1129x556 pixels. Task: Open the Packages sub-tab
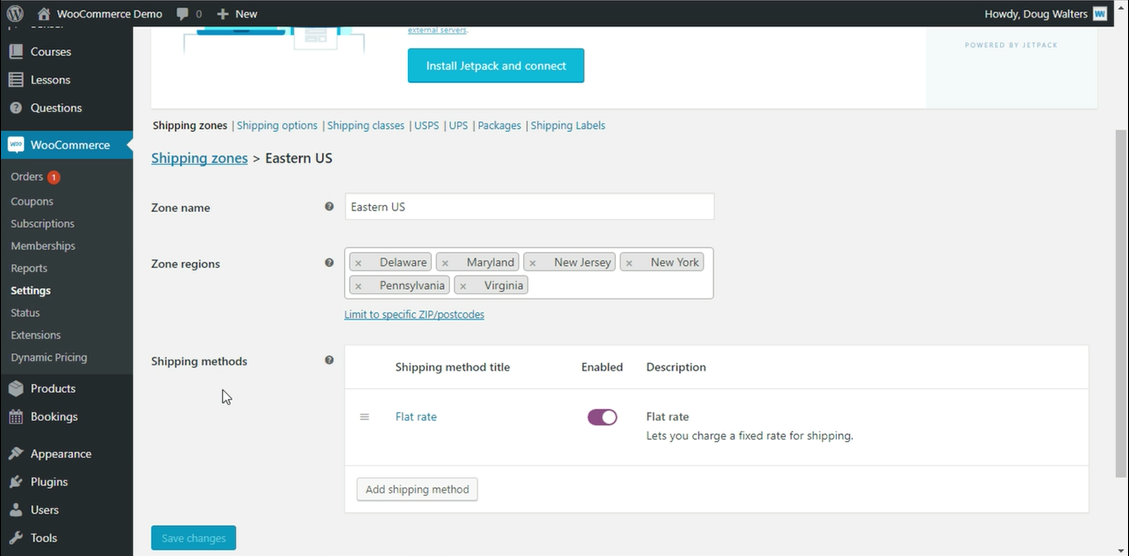499,125
